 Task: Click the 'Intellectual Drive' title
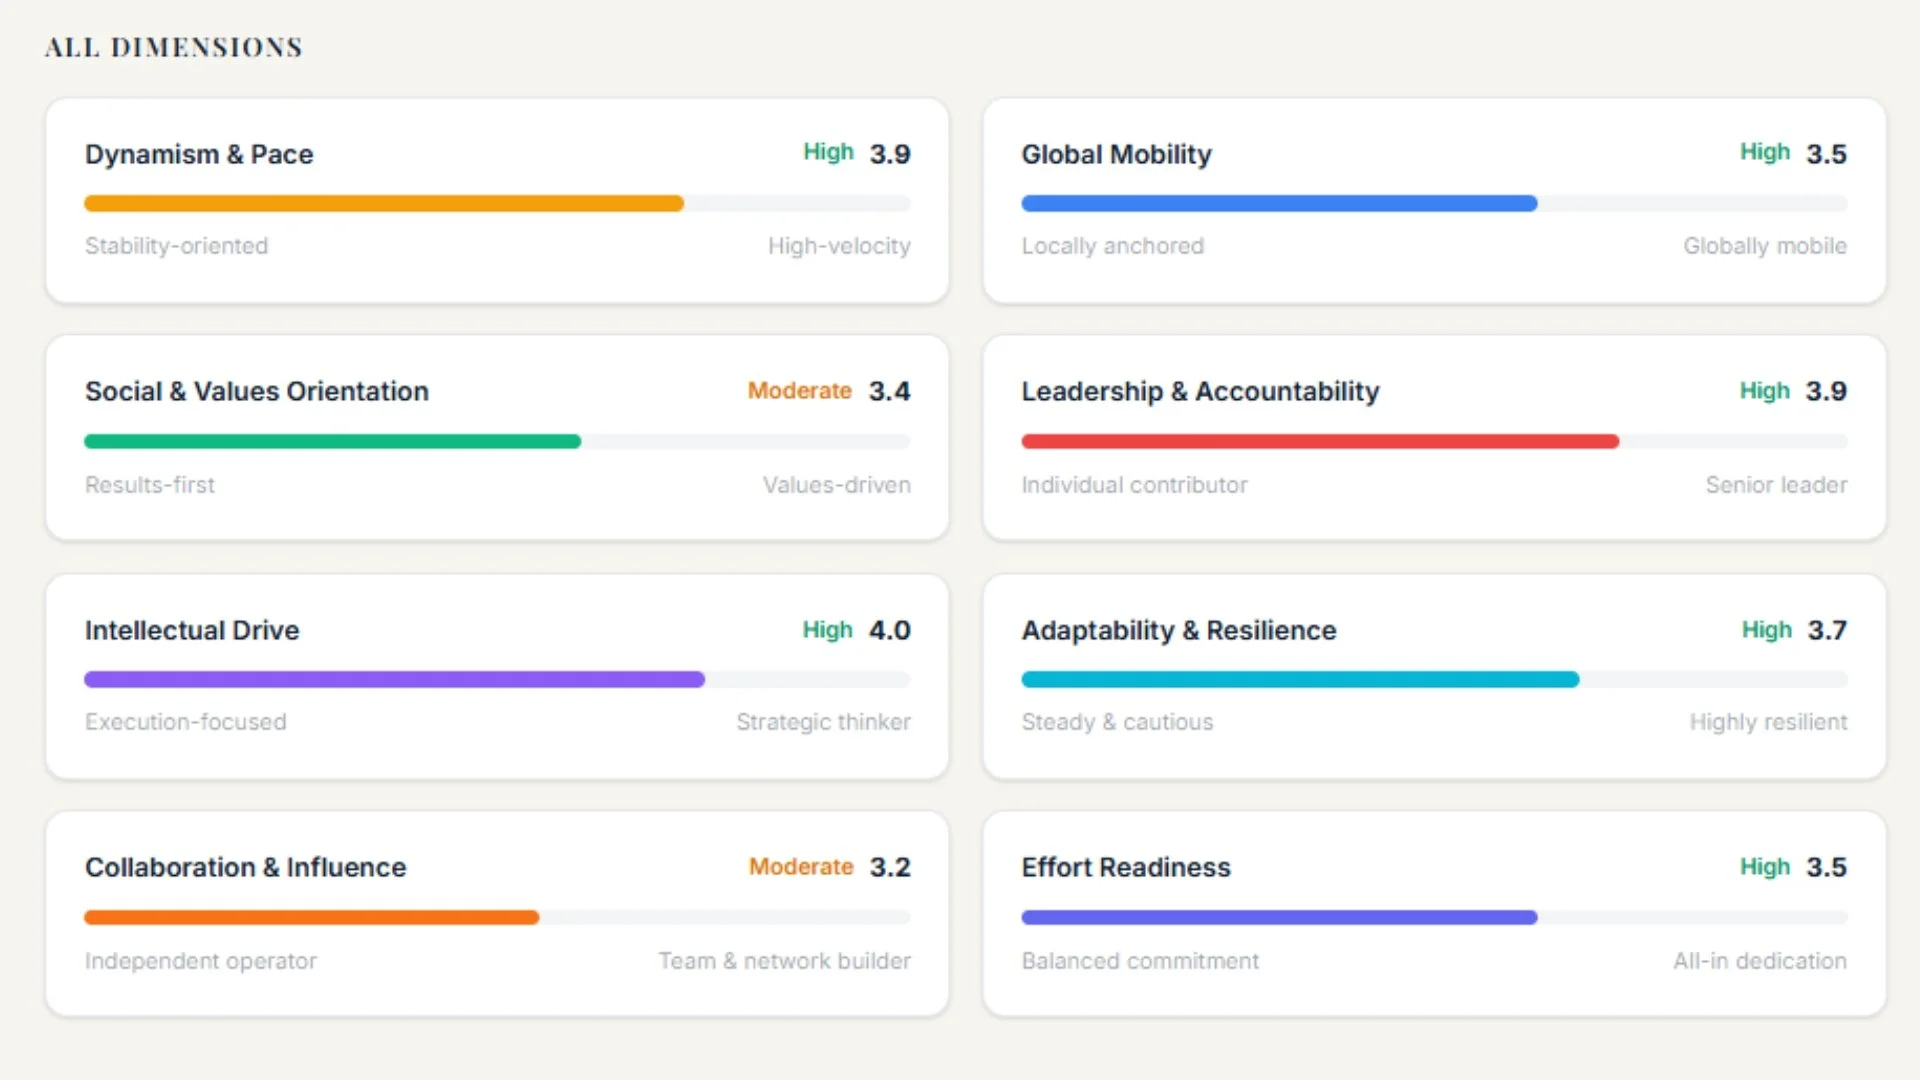pos(192,630)
